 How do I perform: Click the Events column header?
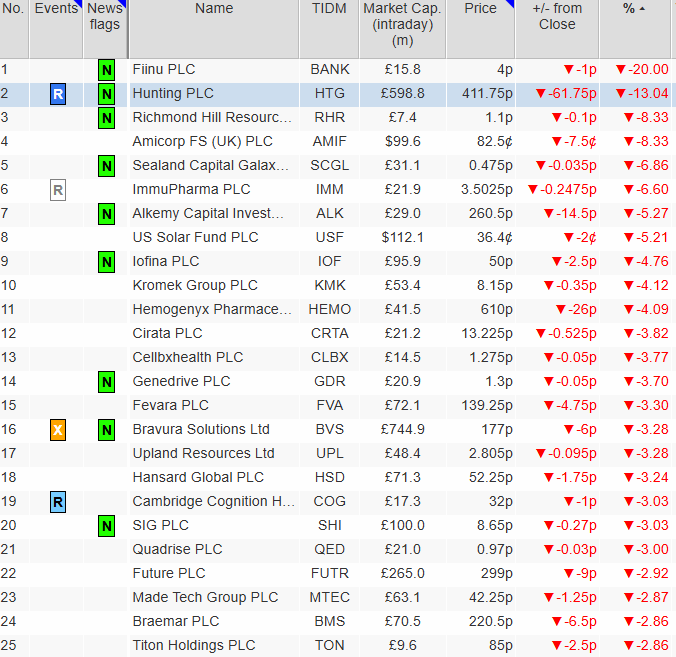coord(56,28)
